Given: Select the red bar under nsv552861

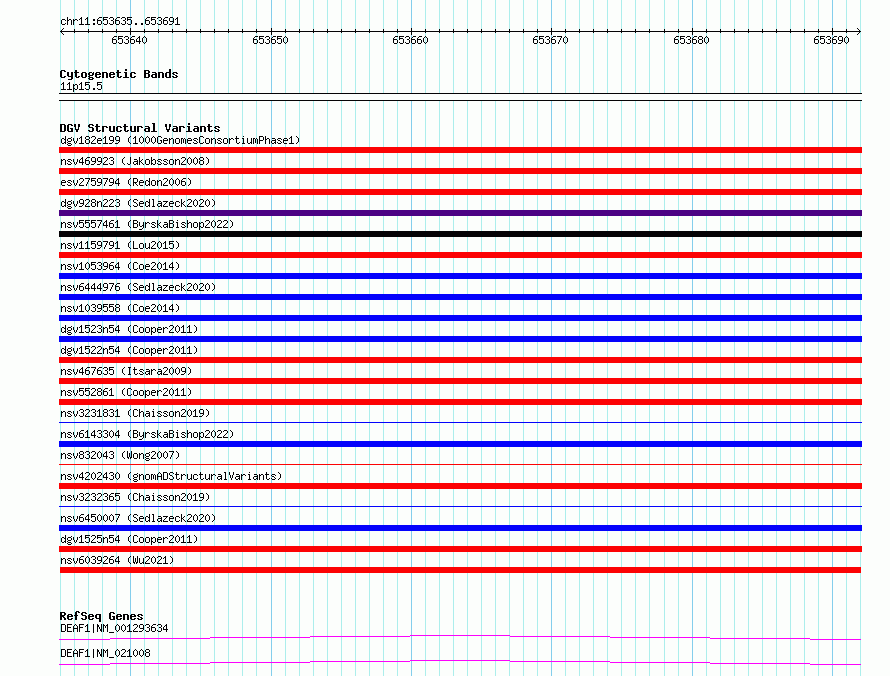Looking at the screenshot, I should pyautogui.click(x=460, y=402).
